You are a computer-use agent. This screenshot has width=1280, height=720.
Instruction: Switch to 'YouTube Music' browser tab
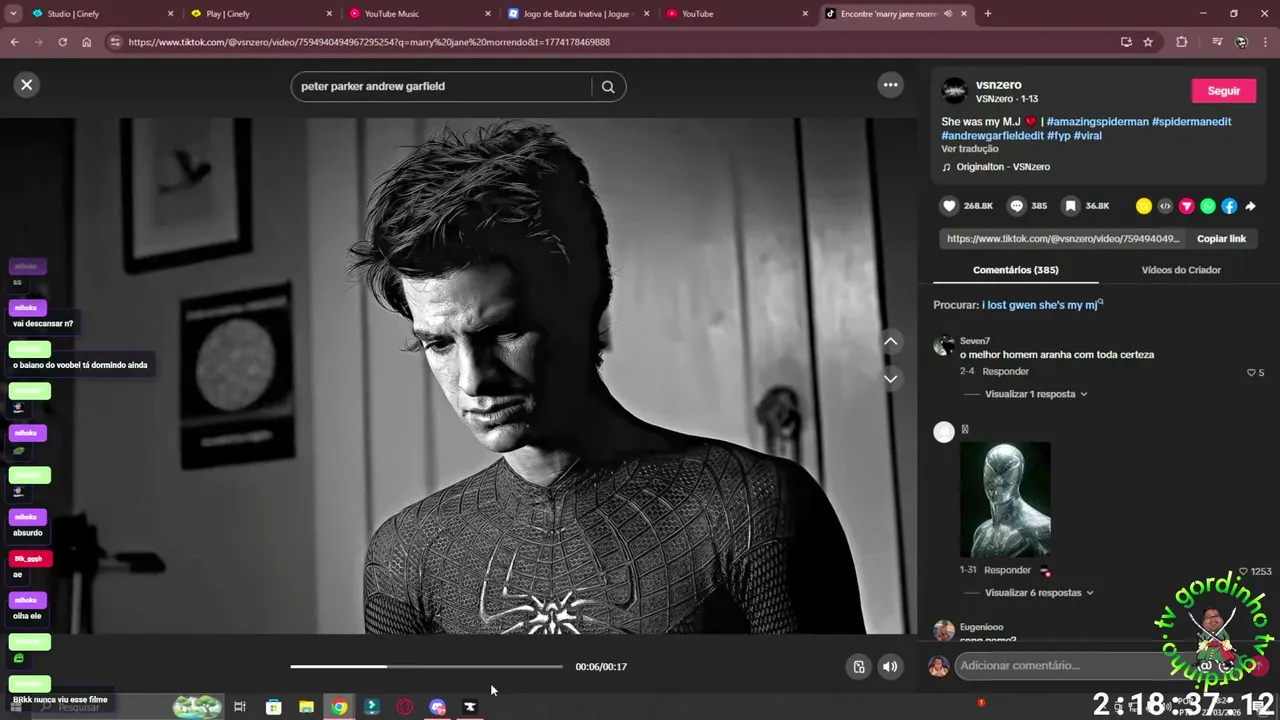[x=420, y=14]
